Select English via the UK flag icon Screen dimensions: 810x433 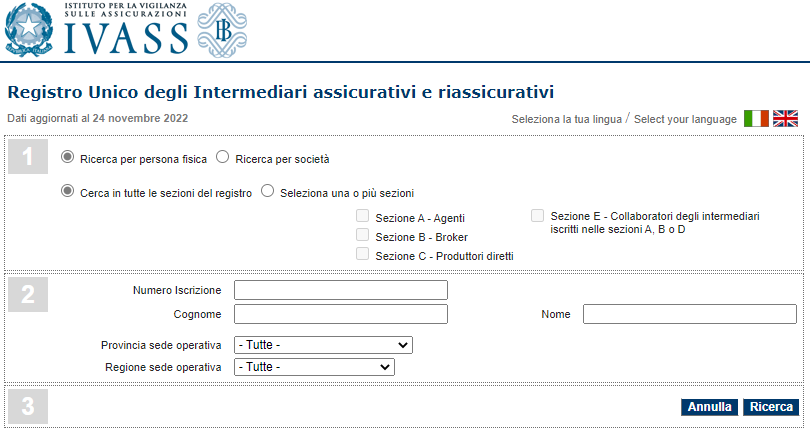click(785, 119)
